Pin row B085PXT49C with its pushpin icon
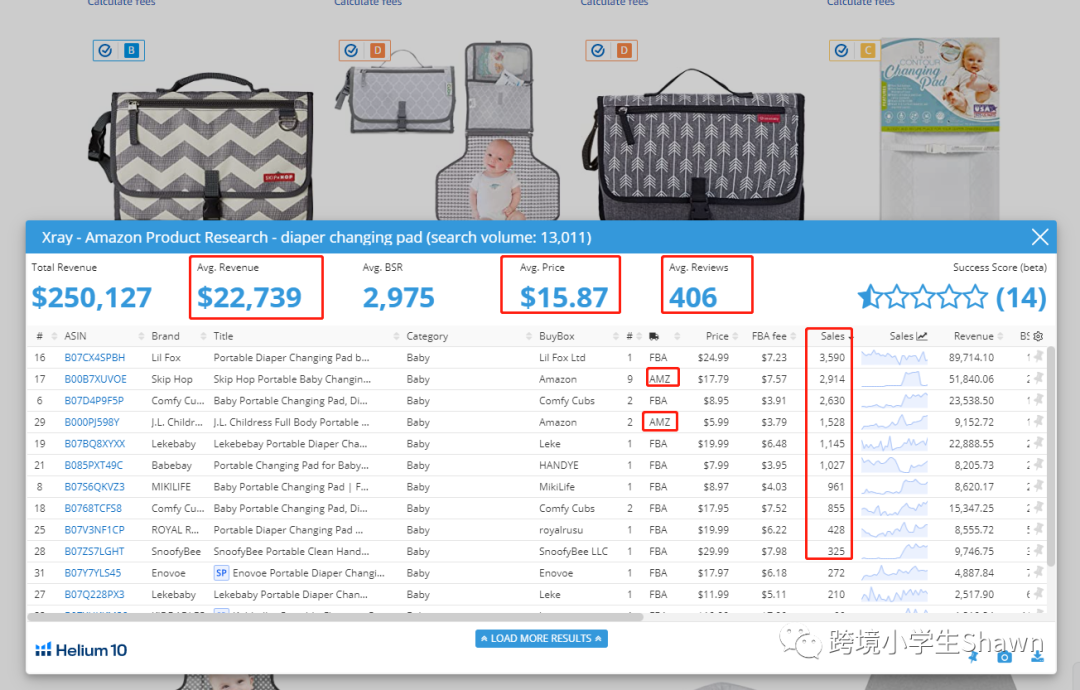Screen dimensions: 1080x690 [1037, 465]
